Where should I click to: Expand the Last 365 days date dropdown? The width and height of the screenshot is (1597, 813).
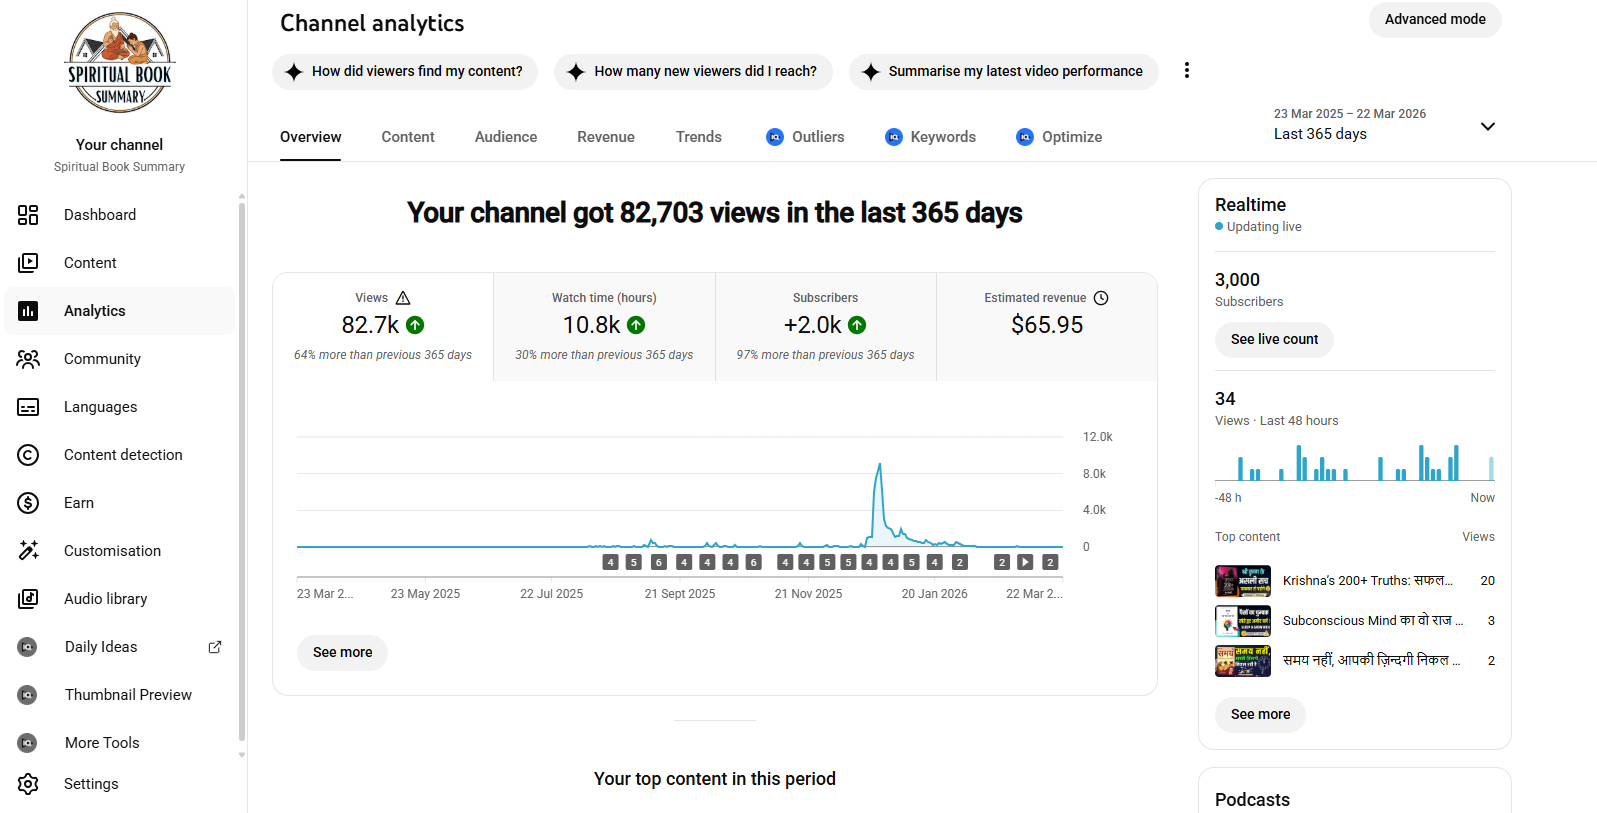[x=1487, y=126]
